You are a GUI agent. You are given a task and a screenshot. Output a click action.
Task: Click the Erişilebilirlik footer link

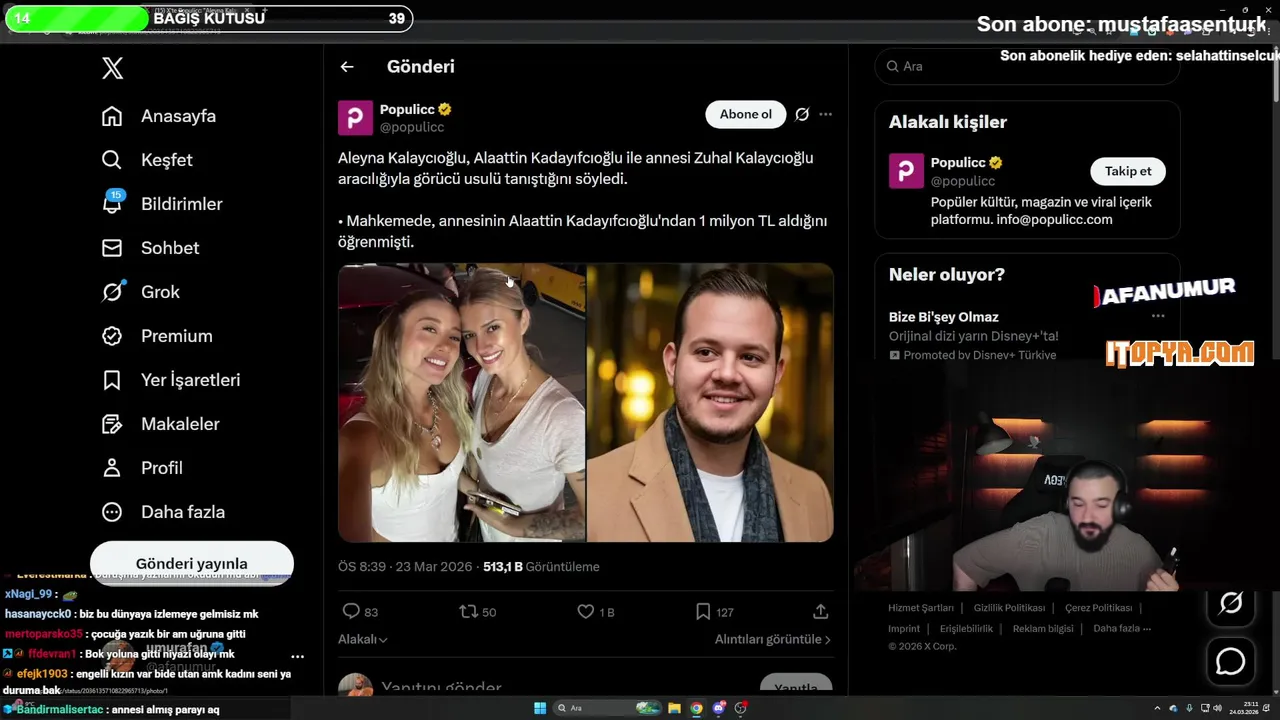coord(966,629)
